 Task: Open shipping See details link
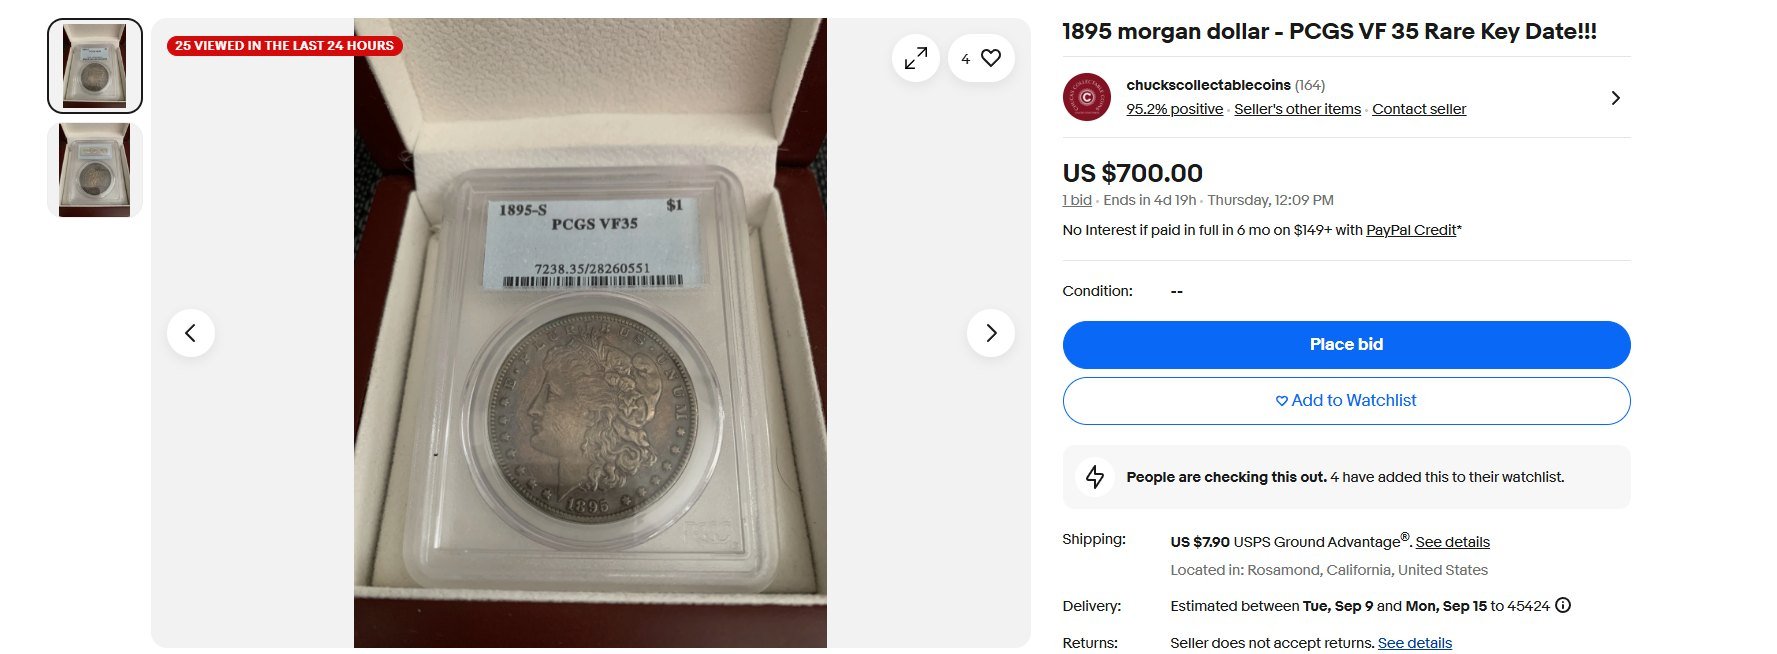1452,542
